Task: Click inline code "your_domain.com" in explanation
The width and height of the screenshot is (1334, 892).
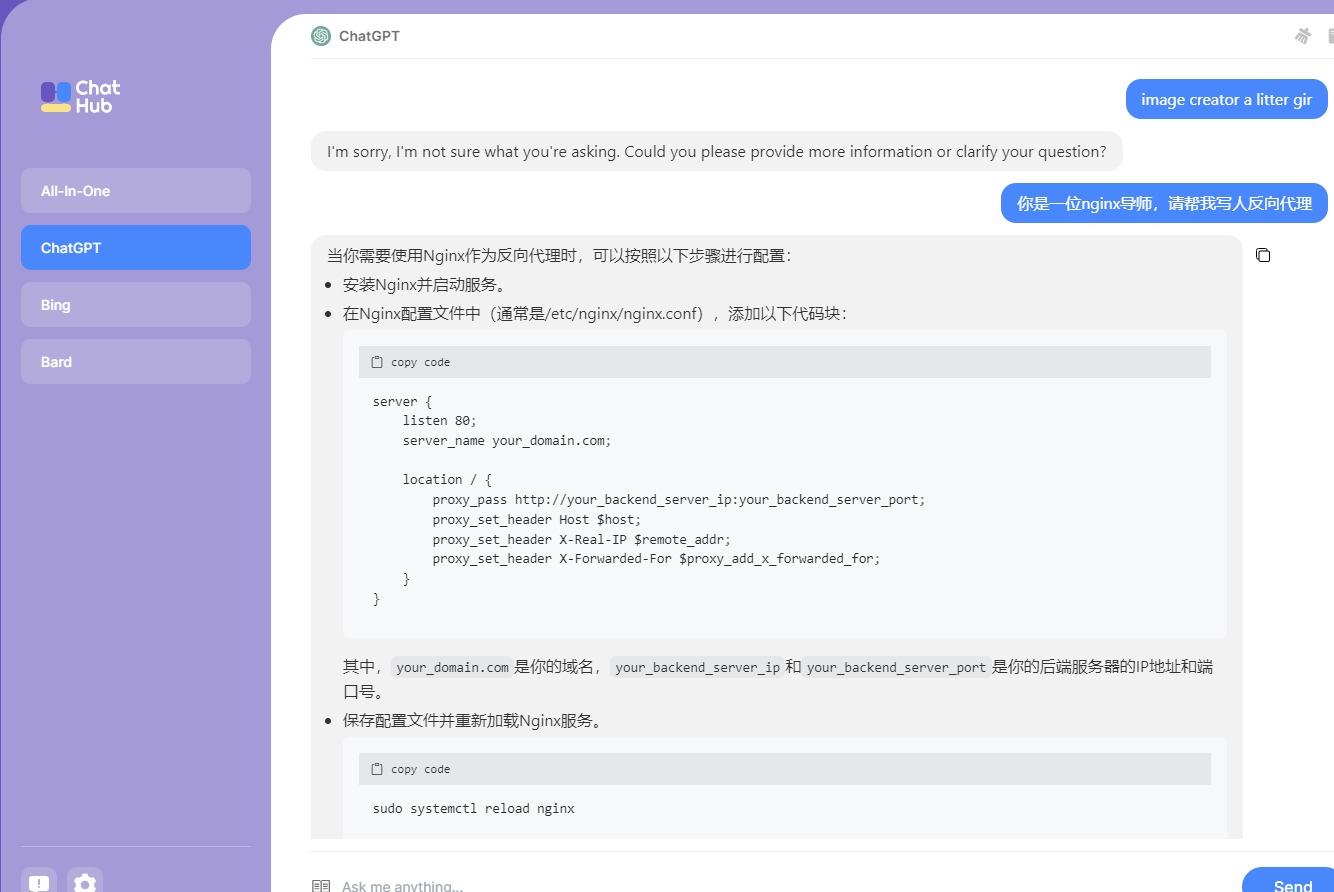Action: (x=452, y=667)
